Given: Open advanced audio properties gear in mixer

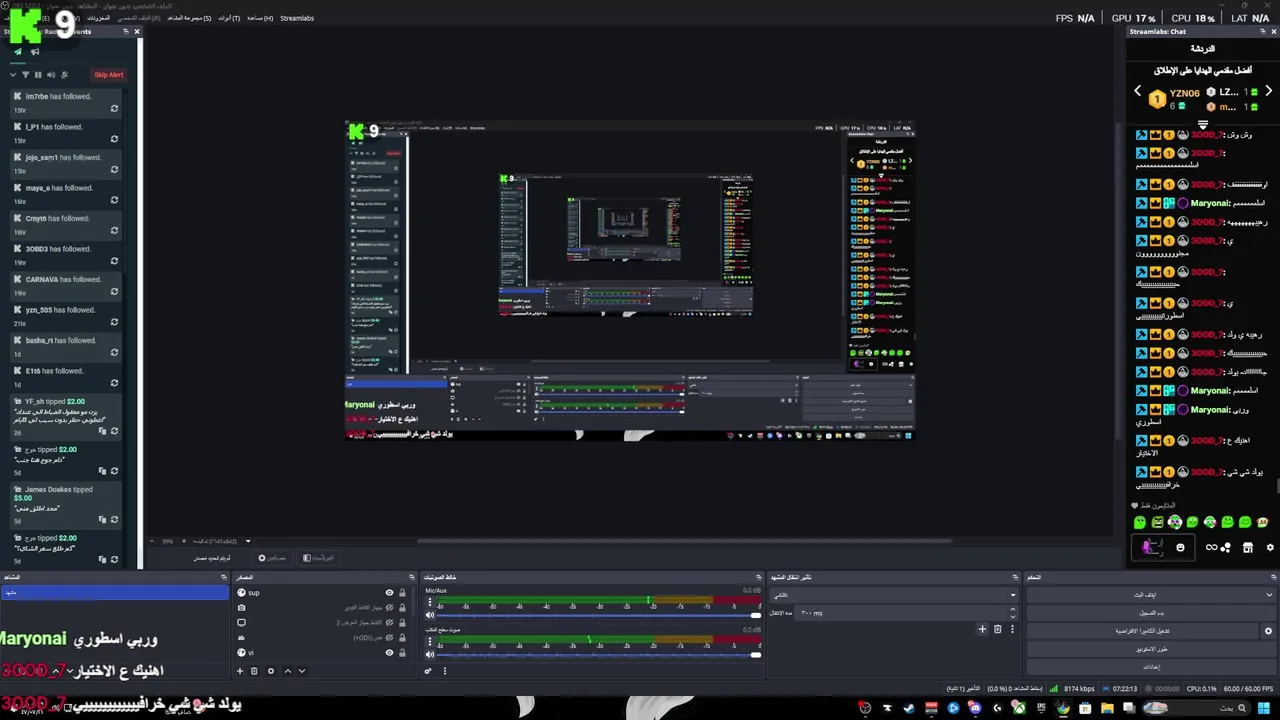Looking at the screenshot, I should tap(430, 671).
